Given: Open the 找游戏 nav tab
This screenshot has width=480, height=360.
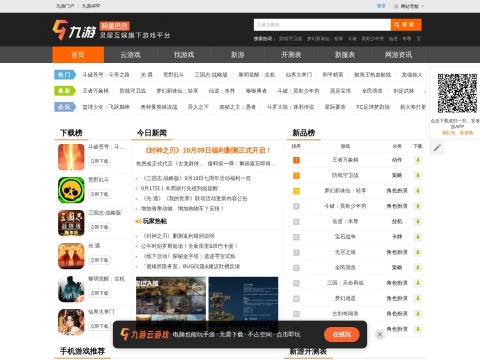Looking at the screenshot, I should tap(184, 55).
